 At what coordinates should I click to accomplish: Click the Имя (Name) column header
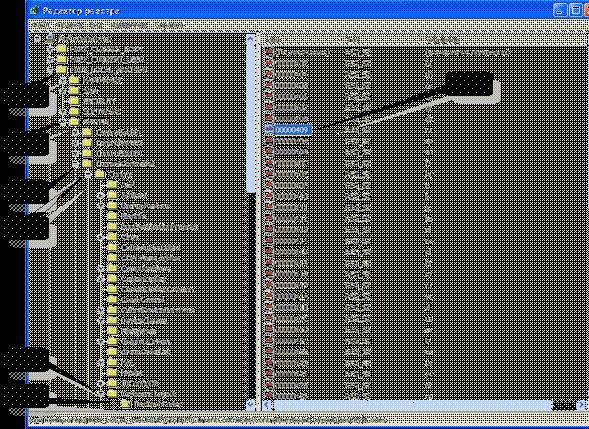[x=272, y=39]
